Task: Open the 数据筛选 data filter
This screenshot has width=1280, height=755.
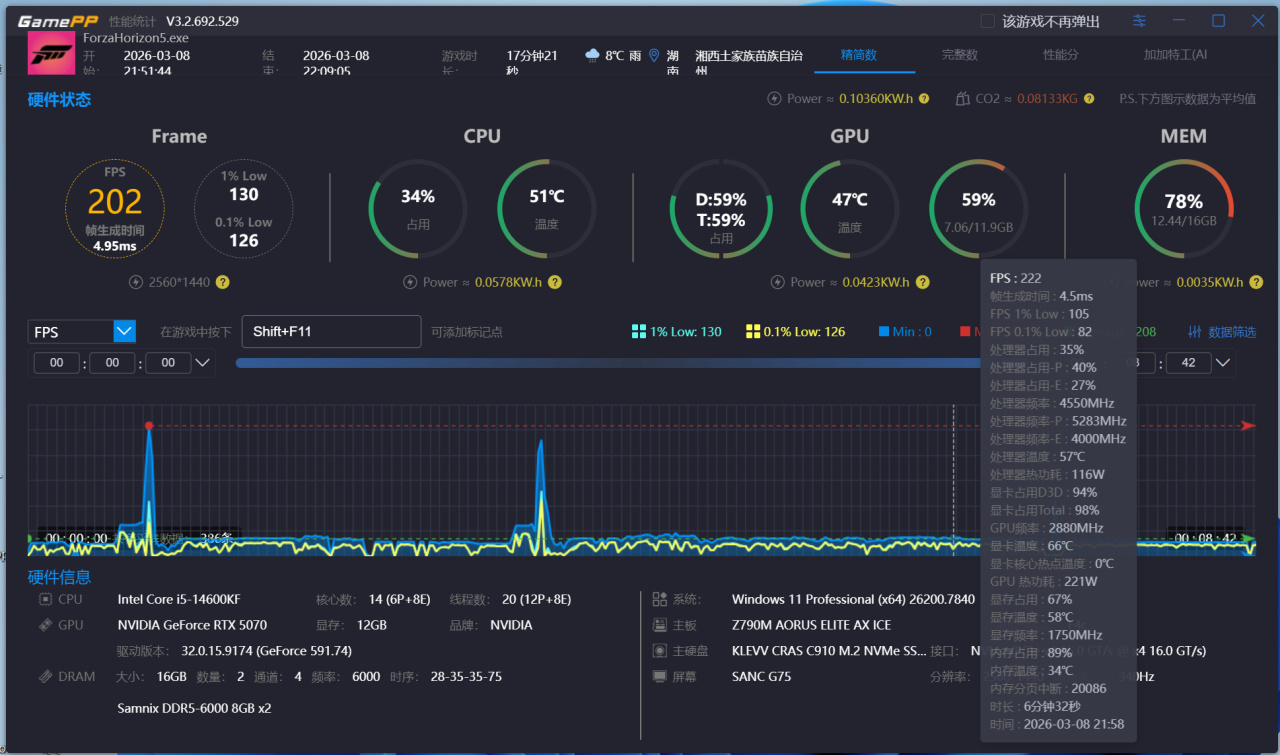Action: click(x=1222, y=332)
